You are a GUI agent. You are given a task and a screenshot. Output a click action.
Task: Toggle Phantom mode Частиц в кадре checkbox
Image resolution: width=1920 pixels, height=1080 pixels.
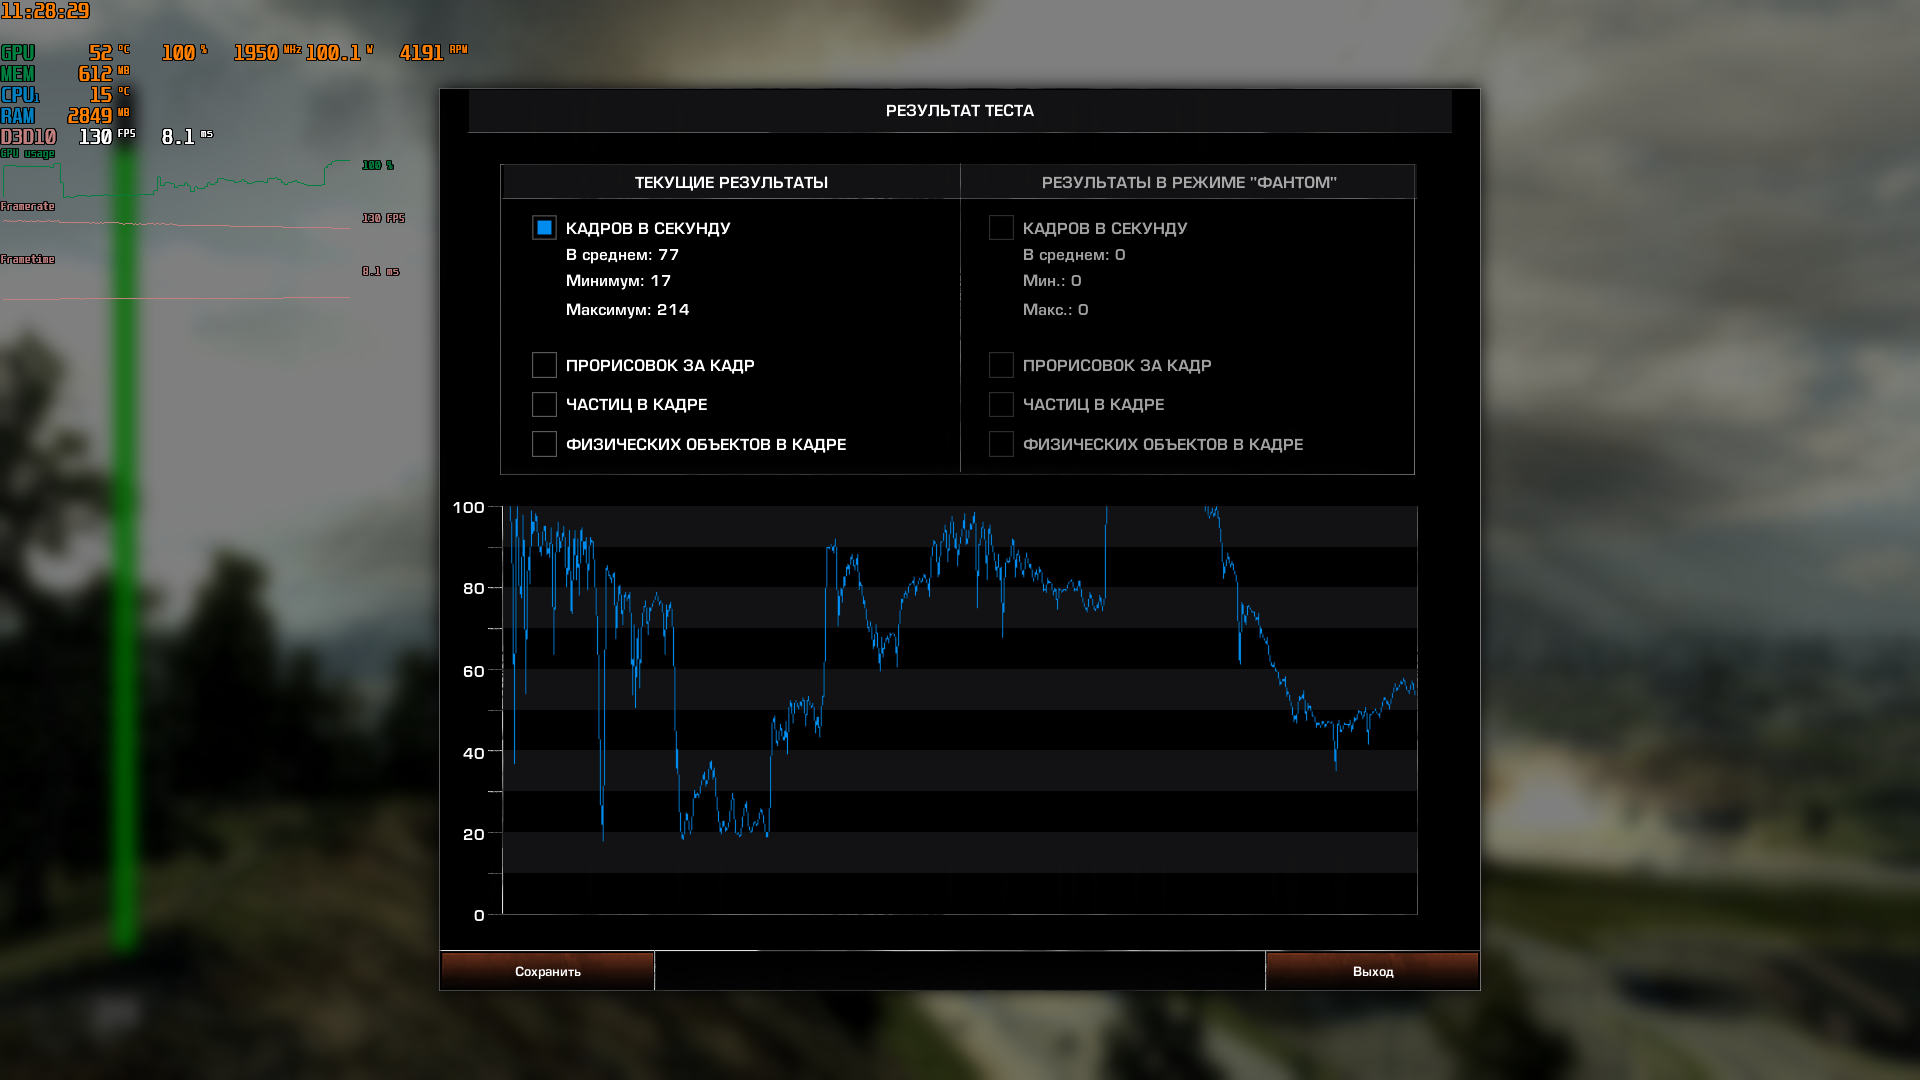pyautogui.click(x=1001, y=404)
